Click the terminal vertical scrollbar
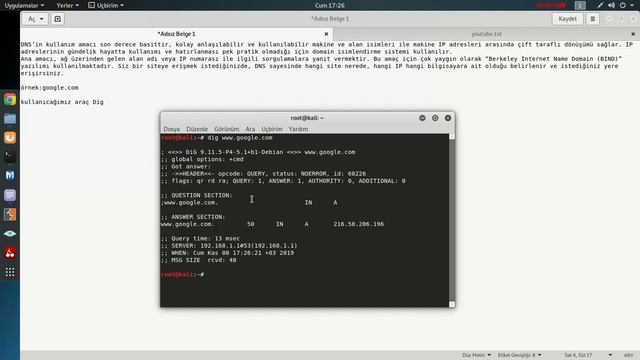 (452, 220)
